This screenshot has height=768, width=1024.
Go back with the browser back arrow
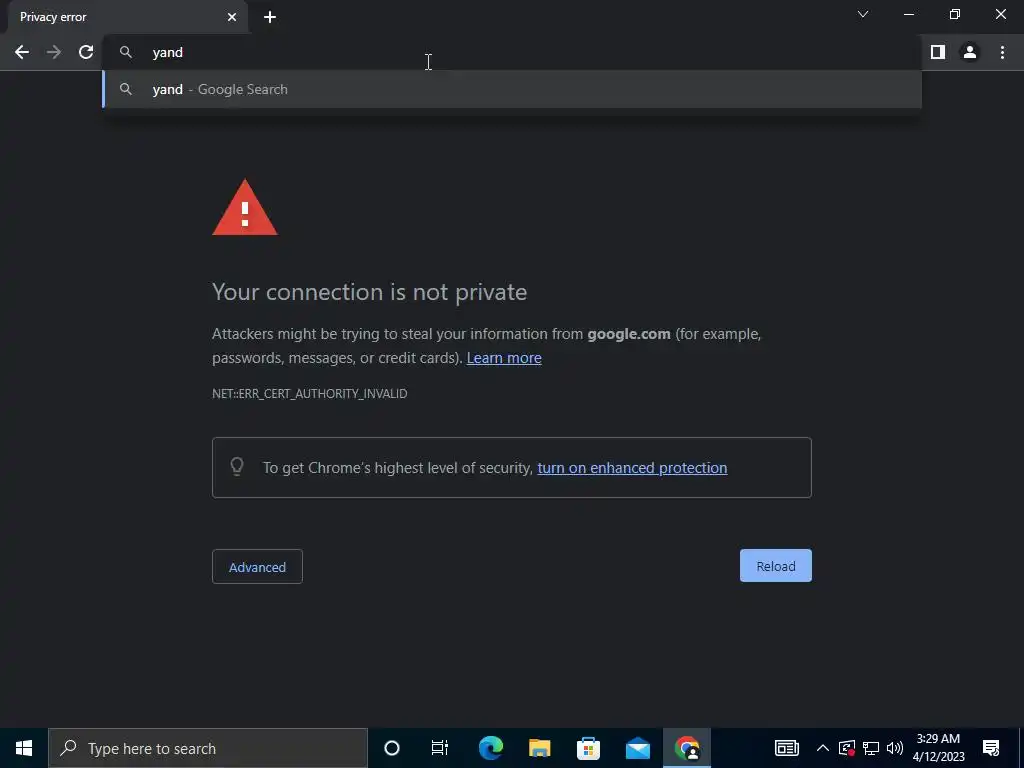(x=22, y=52)
